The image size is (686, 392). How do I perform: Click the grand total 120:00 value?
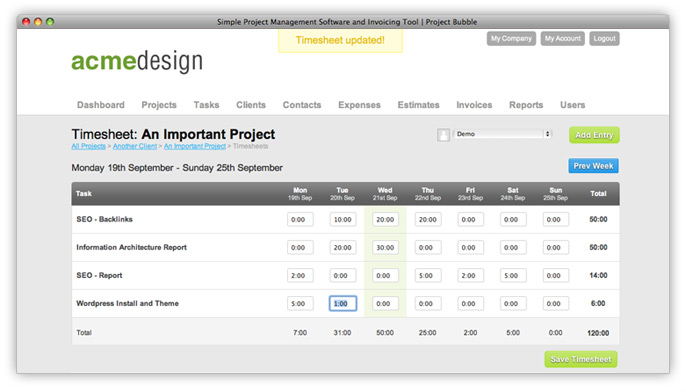[598, 333]
